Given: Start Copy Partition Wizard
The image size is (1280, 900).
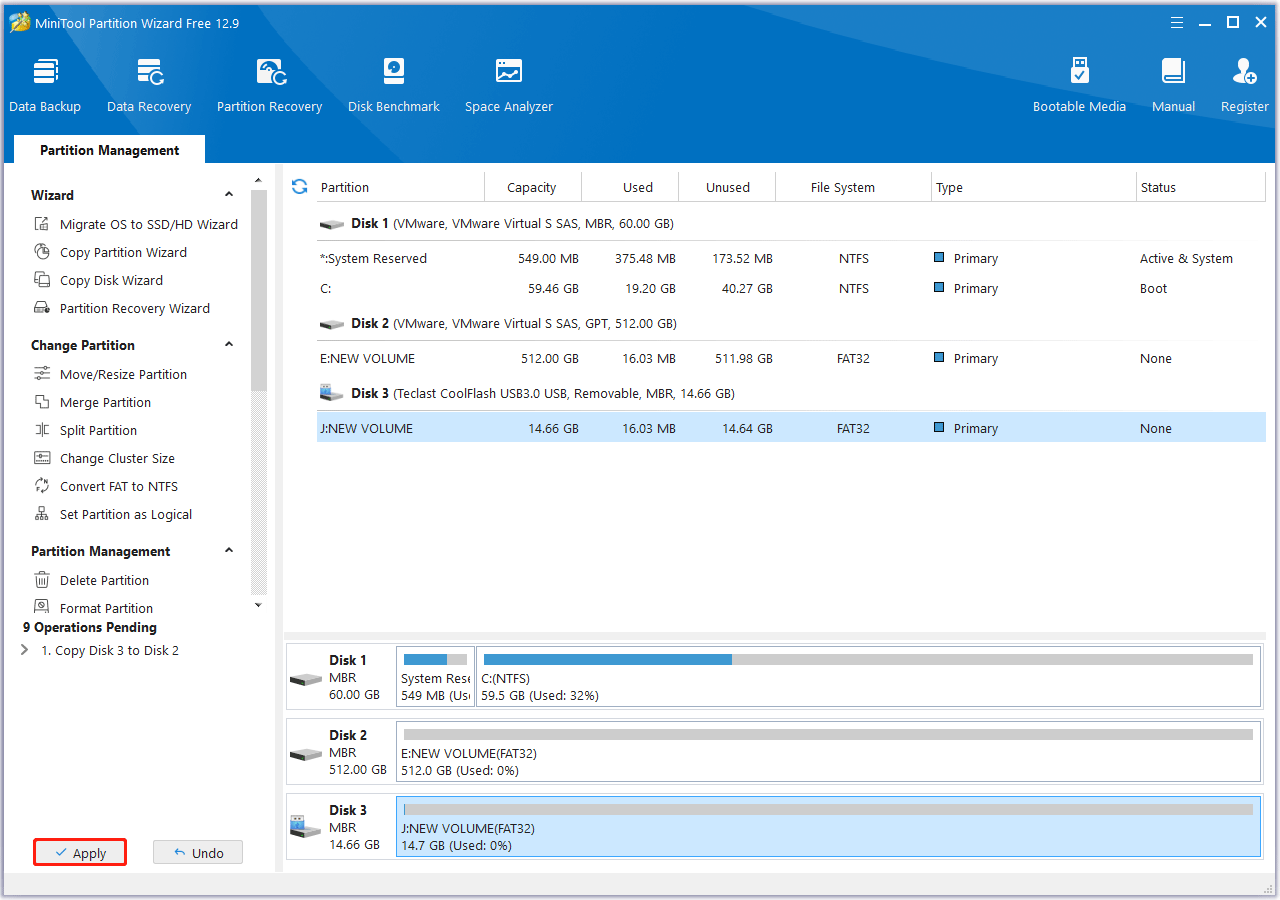Looking at the screenshot, I should (110, 252).
